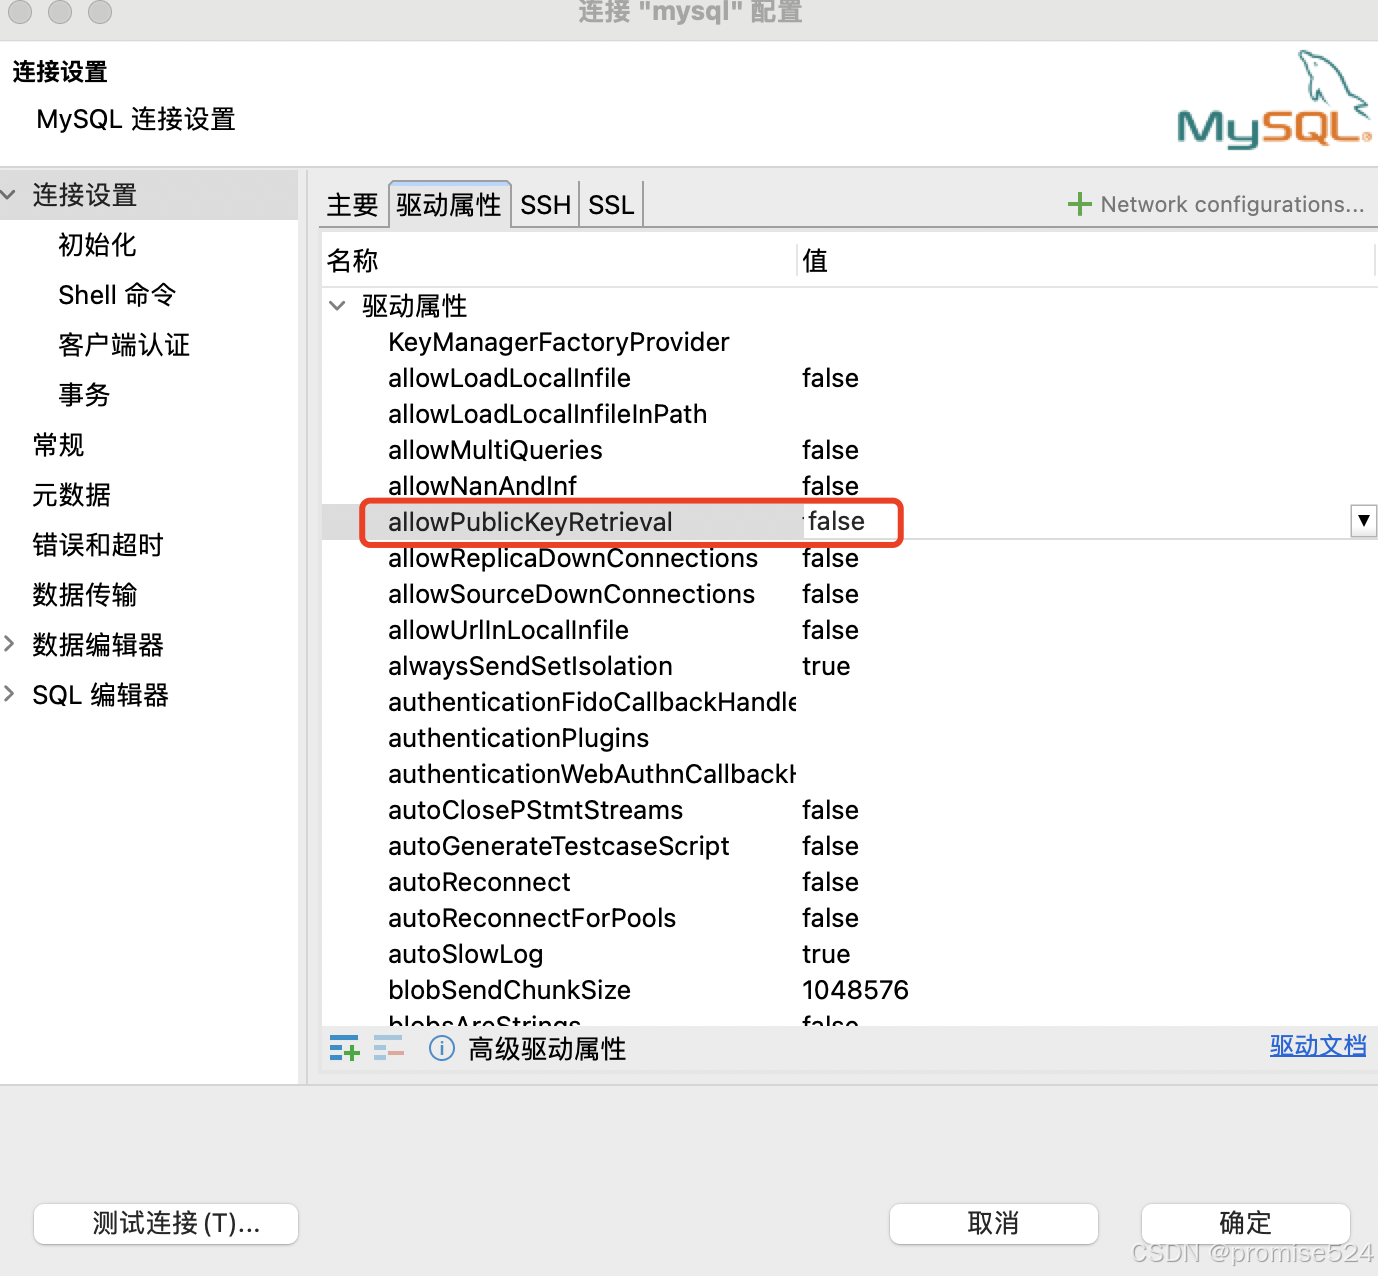The width and height of the screenshot is (1378, 1276).
Task: Select the autoSlowLog property
Action: coord(465,954)
